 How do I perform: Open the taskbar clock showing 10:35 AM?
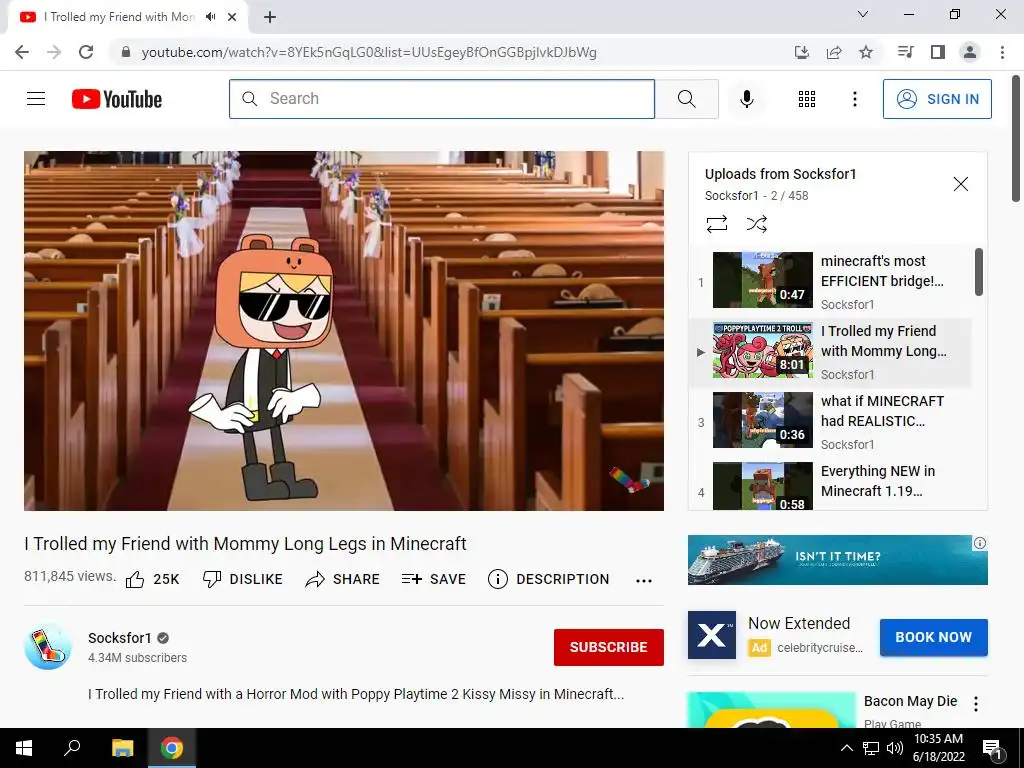tap(938, 748)
